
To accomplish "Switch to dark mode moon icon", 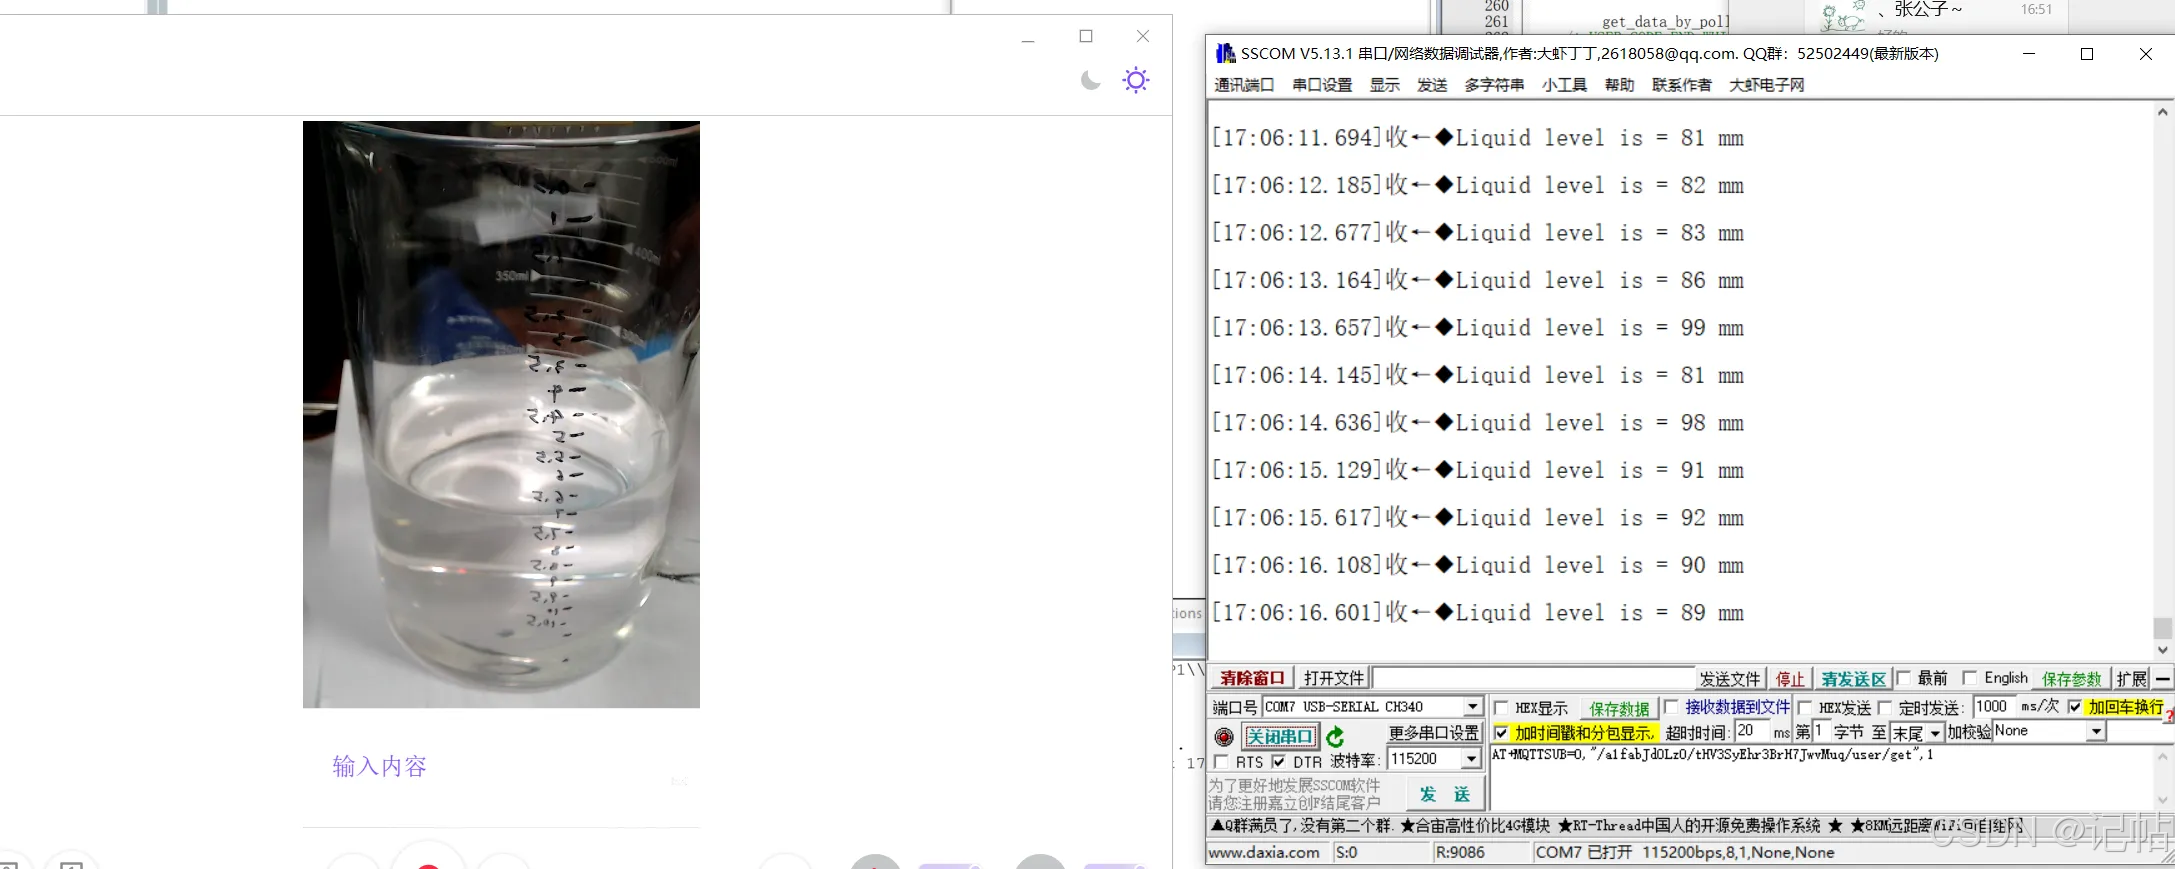I will coord(1091,80).
